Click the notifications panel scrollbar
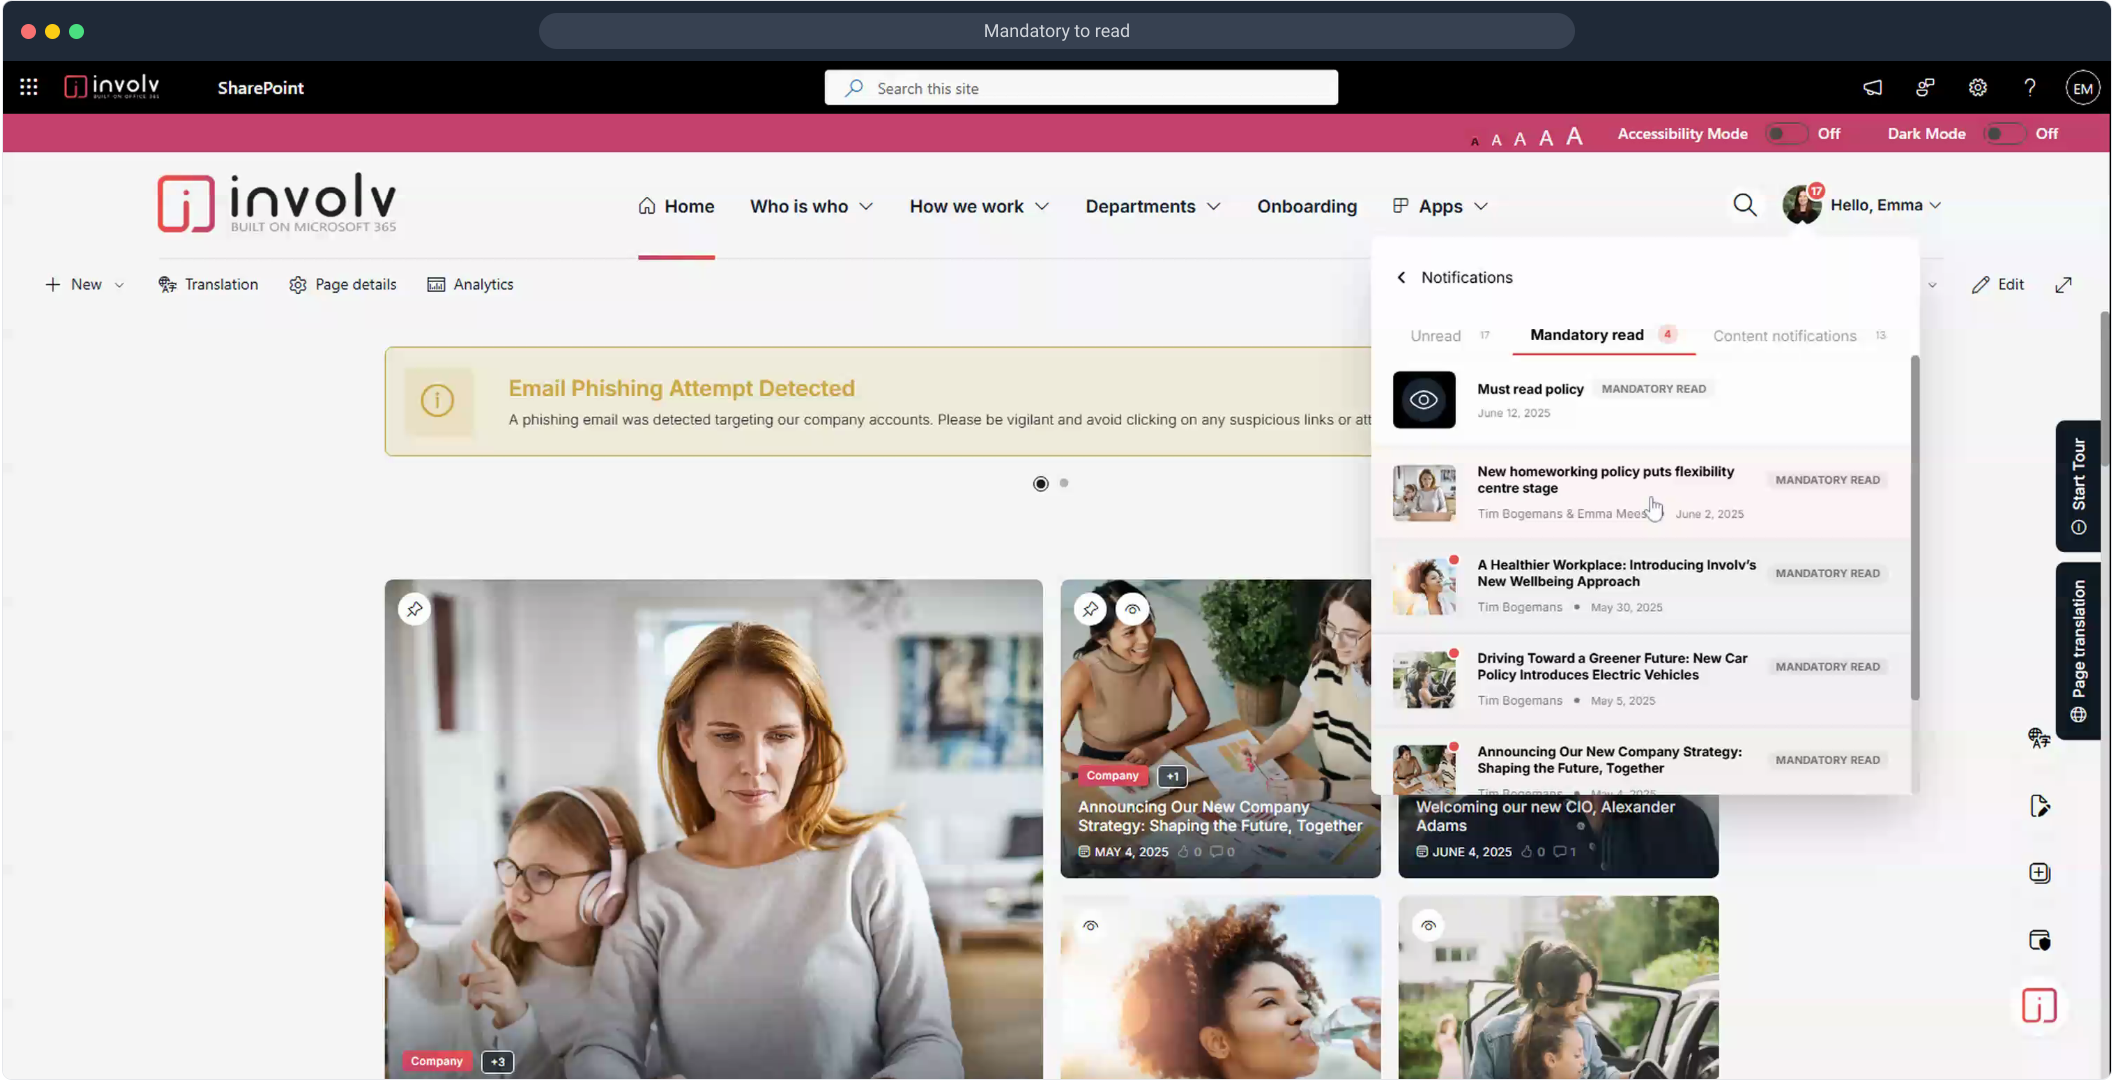This screenshot has width=2114, height=1080. tap(1914, 528)
